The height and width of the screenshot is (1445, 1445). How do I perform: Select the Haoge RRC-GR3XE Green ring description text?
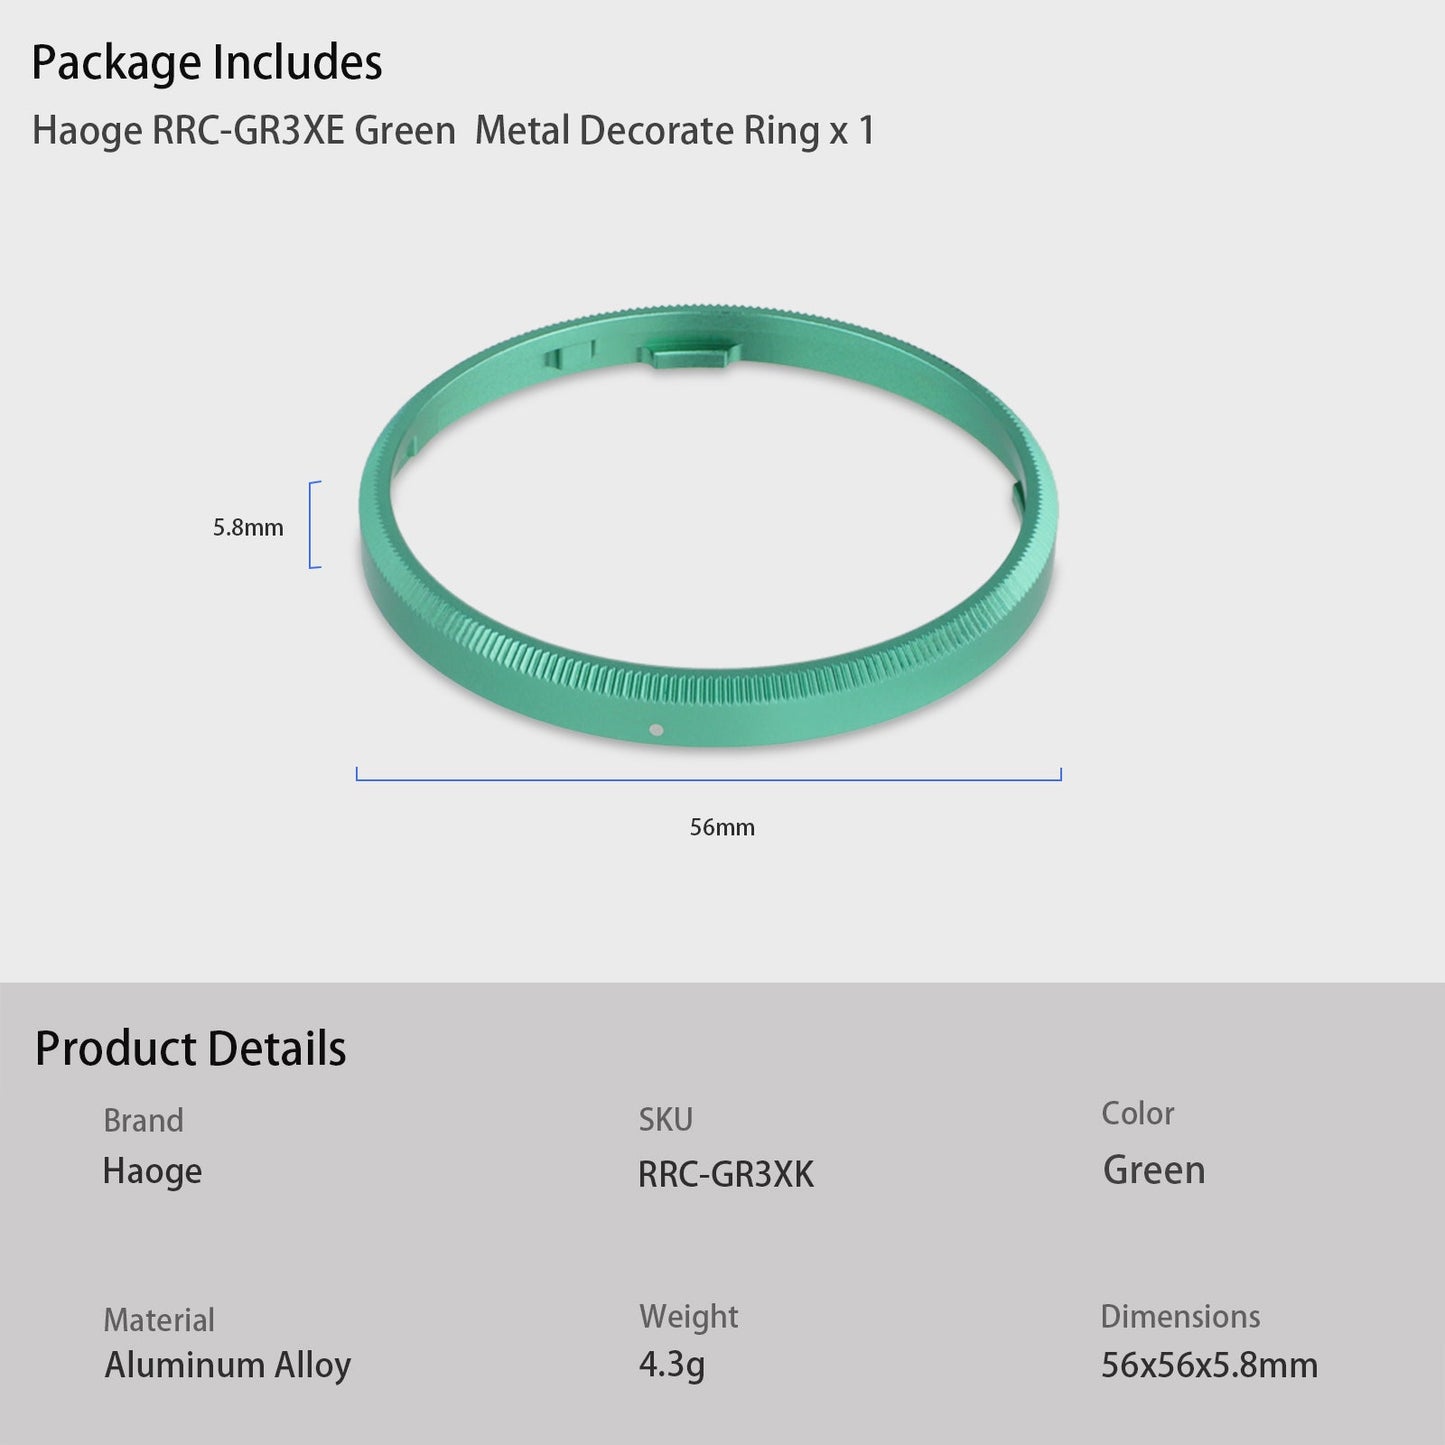453,131
